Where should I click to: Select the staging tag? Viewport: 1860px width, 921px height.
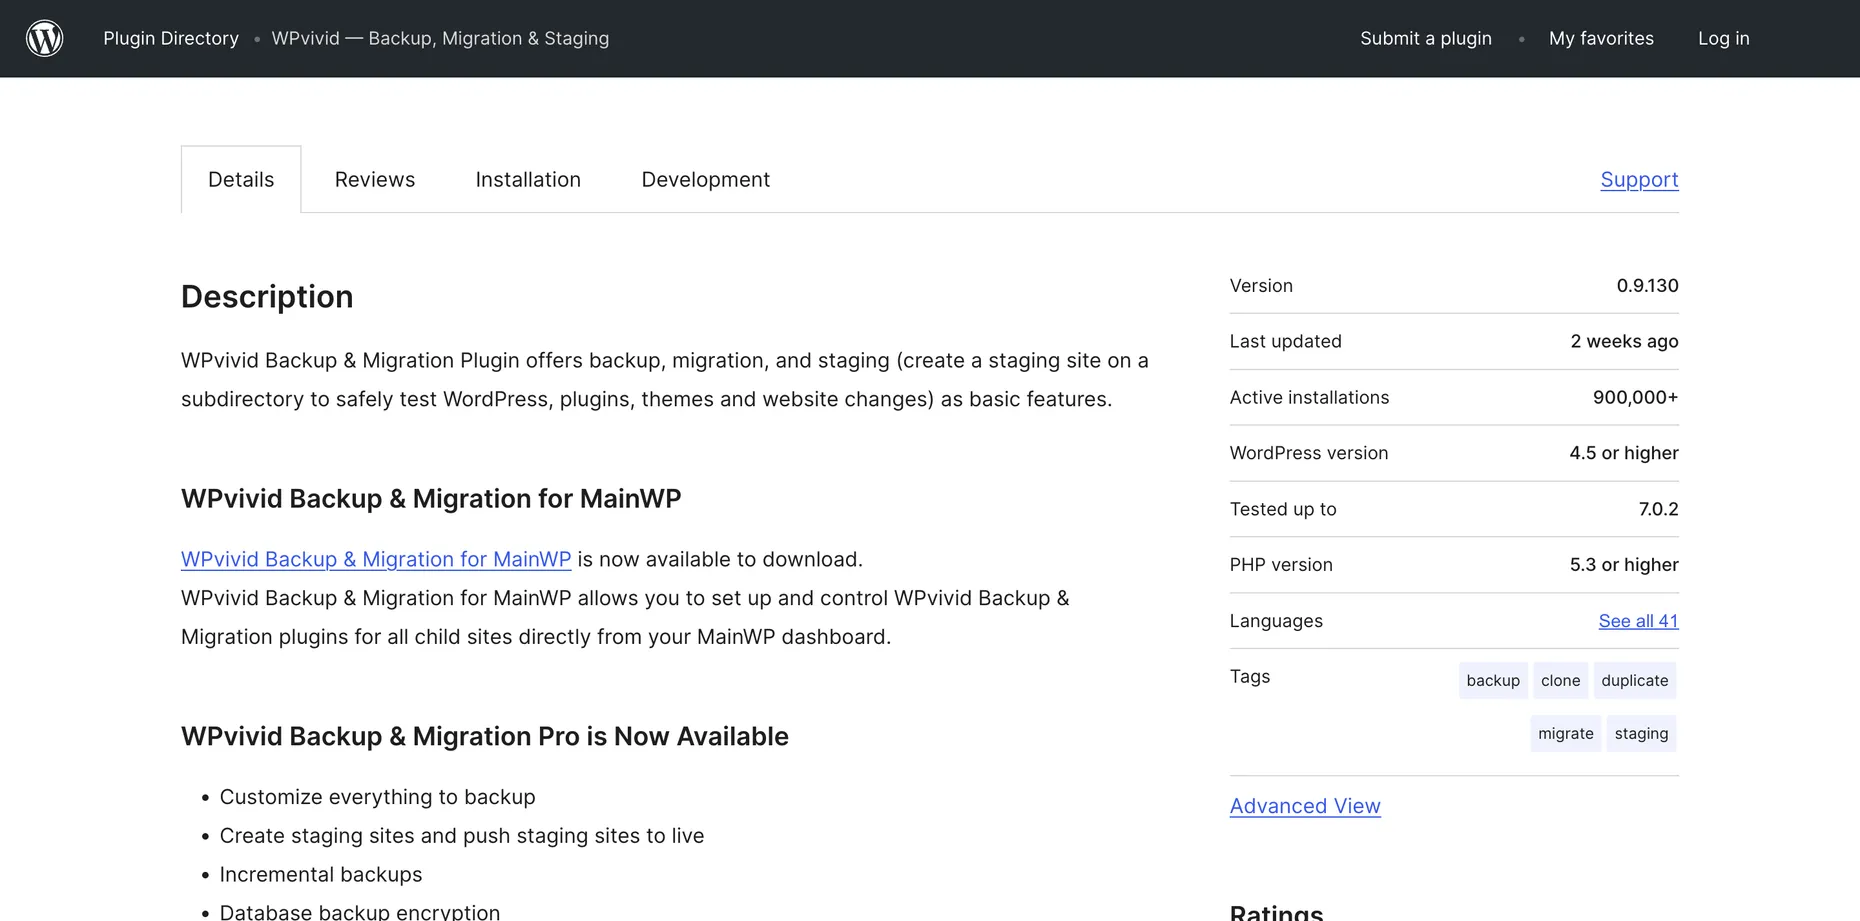click(x=1641, y=733)
